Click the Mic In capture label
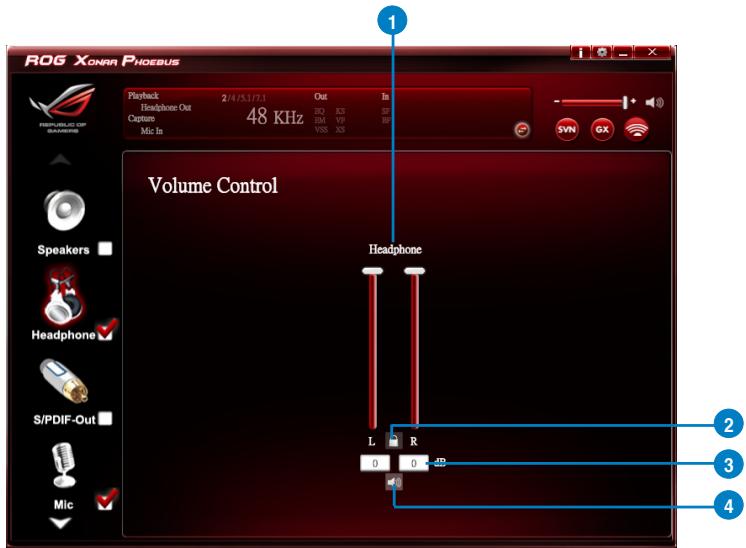Screen dimensions: 746x548 tap(152, 131)
